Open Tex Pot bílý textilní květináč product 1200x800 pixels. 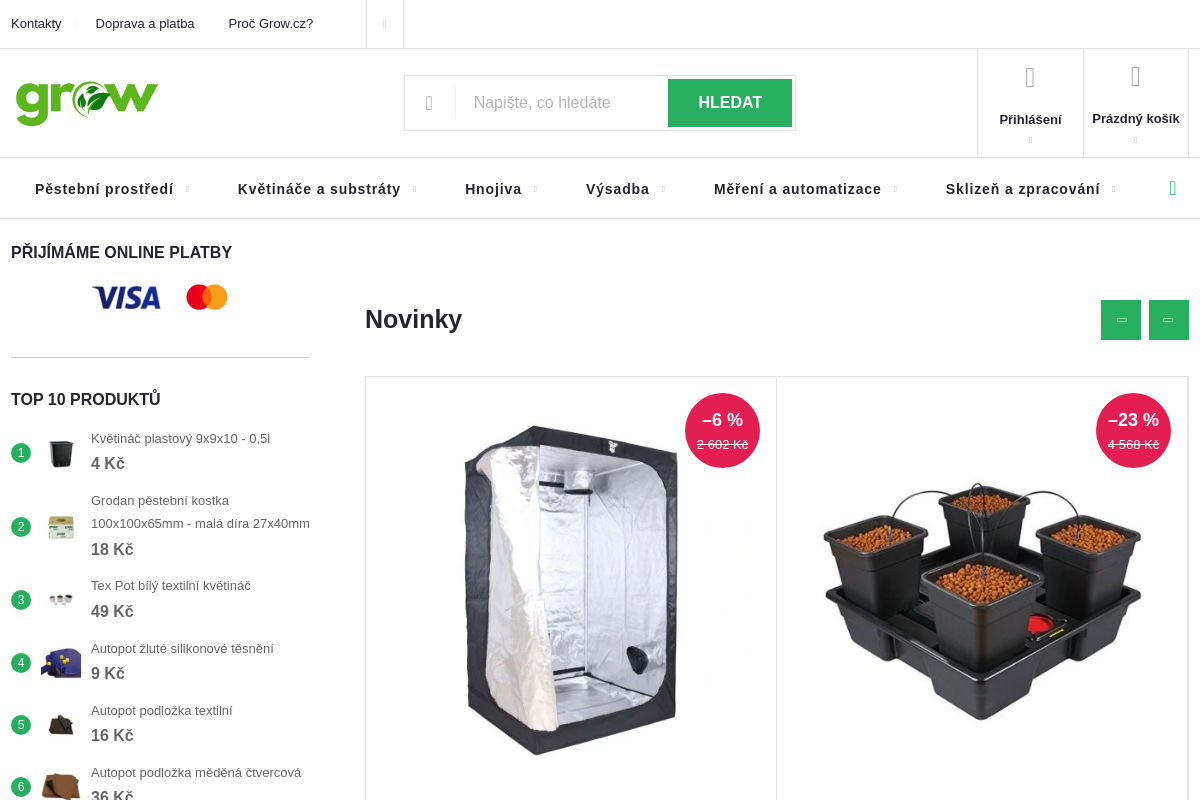pos(171,586)
